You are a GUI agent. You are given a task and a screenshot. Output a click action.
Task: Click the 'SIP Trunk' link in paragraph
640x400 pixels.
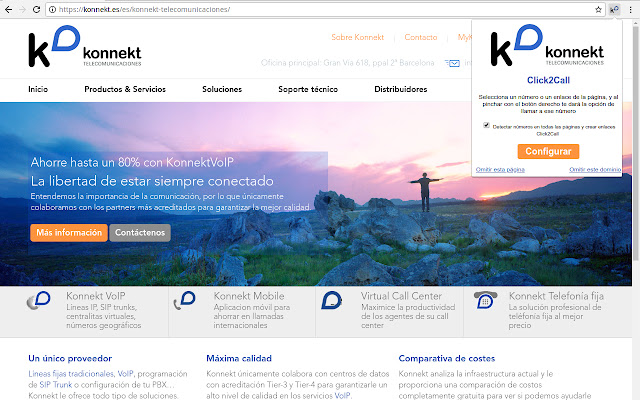point(56,384)
